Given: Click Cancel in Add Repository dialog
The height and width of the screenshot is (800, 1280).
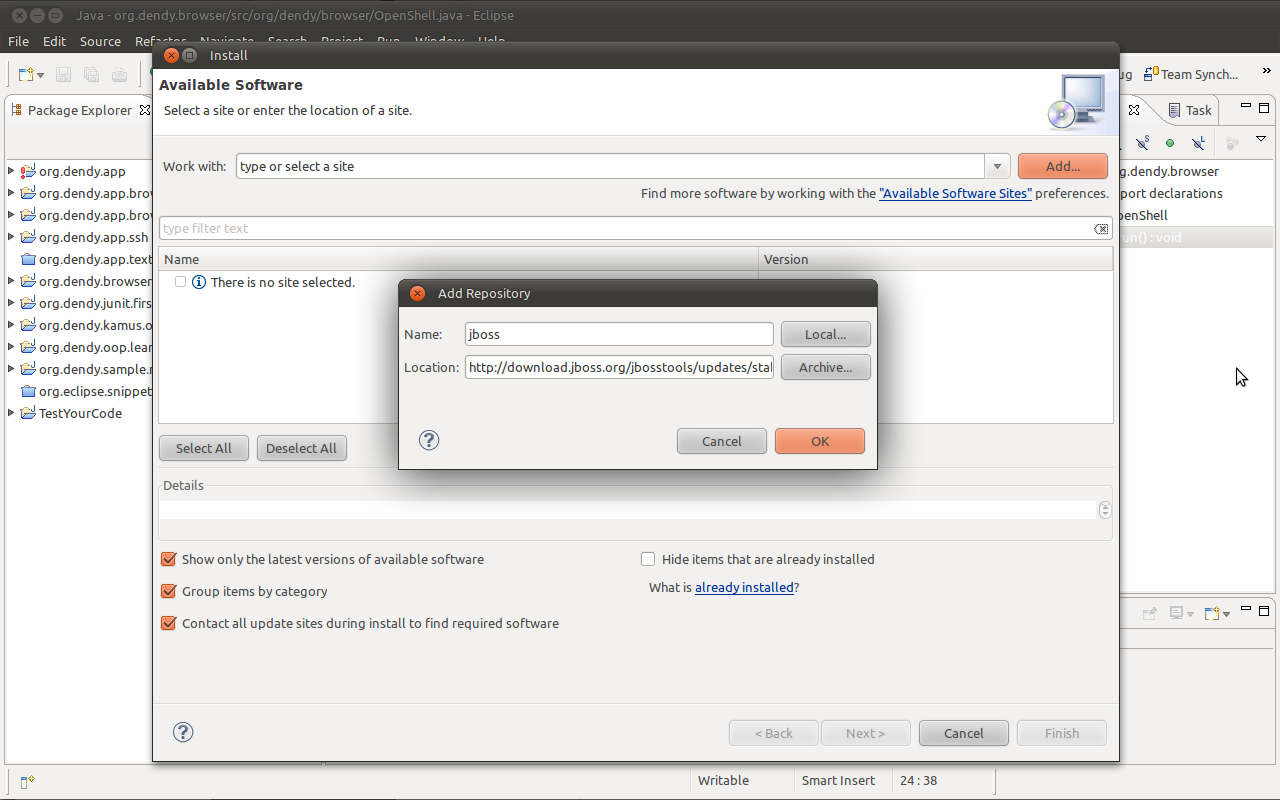Looking at the screenshot, I should coord(722,441).
